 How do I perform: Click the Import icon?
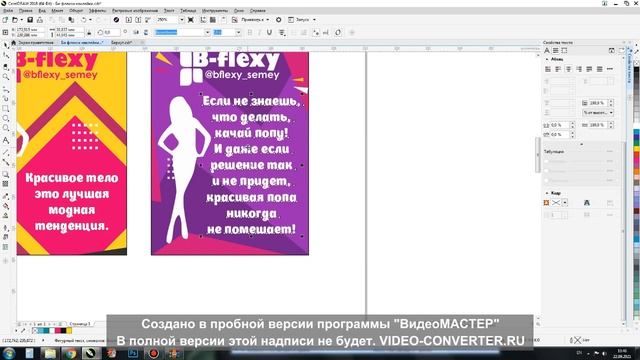click(129, 20)
